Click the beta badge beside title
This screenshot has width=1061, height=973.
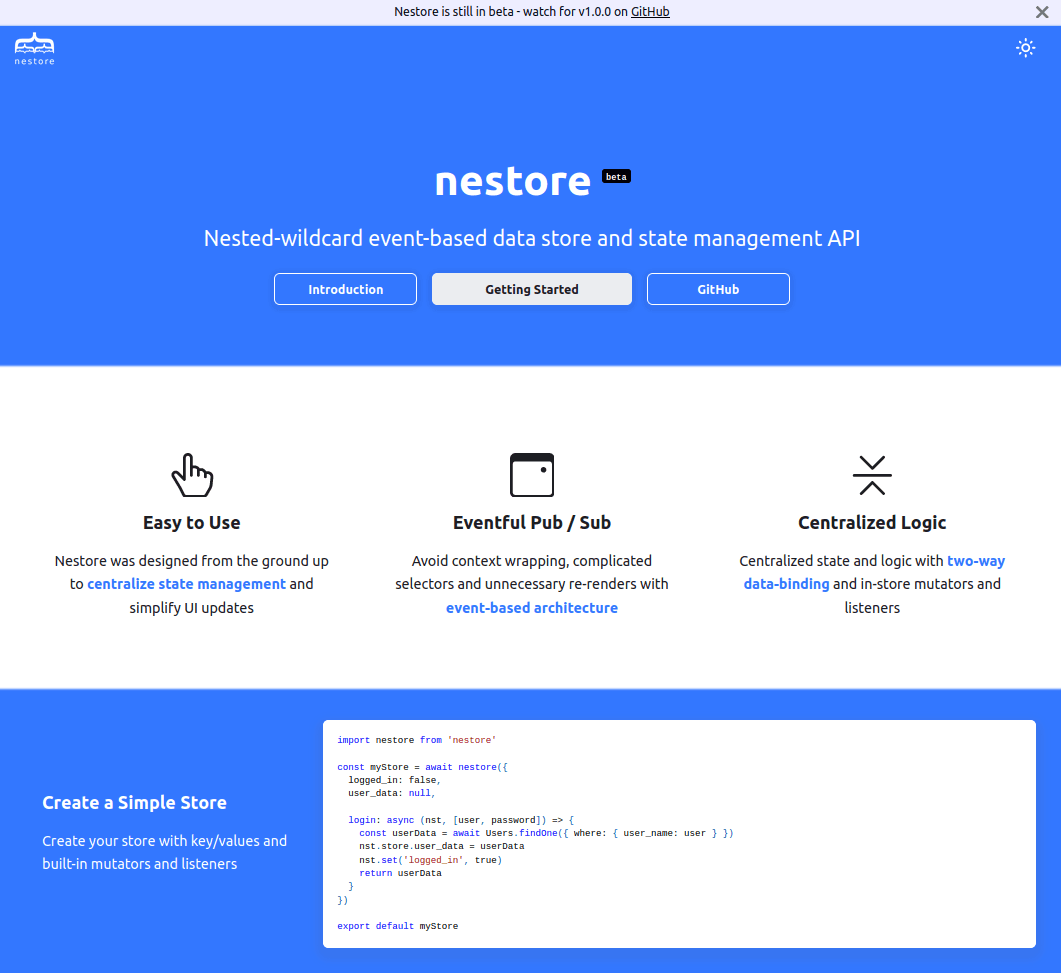pos(616,177)
